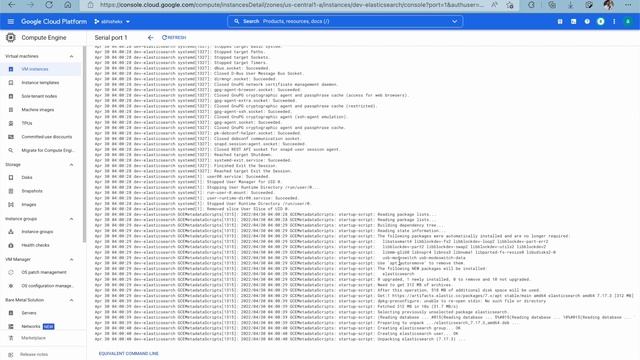Open the help question mark icon

click(587, 21)
